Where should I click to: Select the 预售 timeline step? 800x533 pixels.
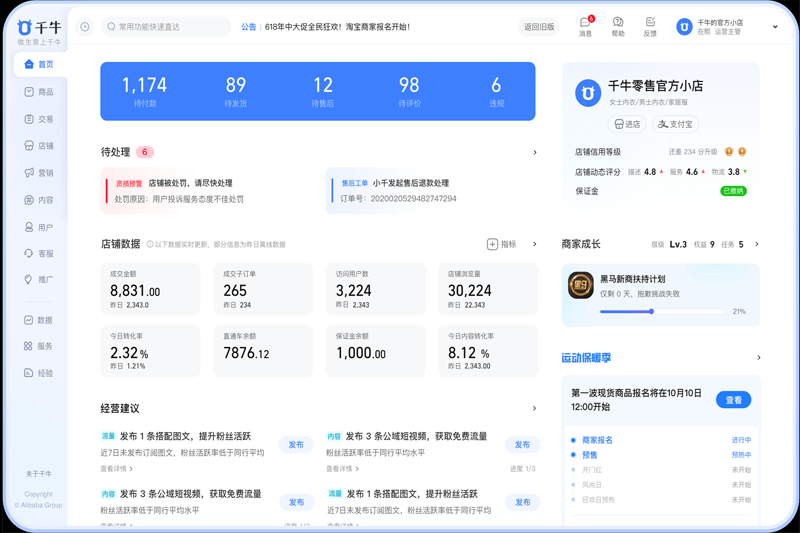590,455
